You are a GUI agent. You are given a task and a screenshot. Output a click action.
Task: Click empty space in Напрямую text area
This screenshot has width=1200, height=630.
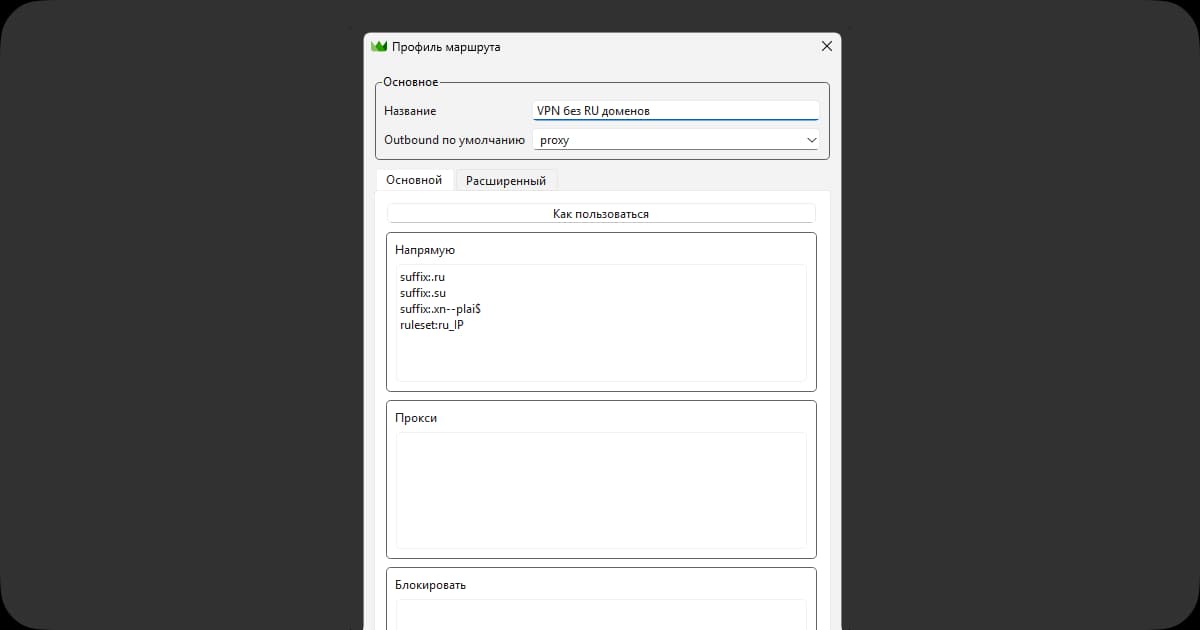600,355
